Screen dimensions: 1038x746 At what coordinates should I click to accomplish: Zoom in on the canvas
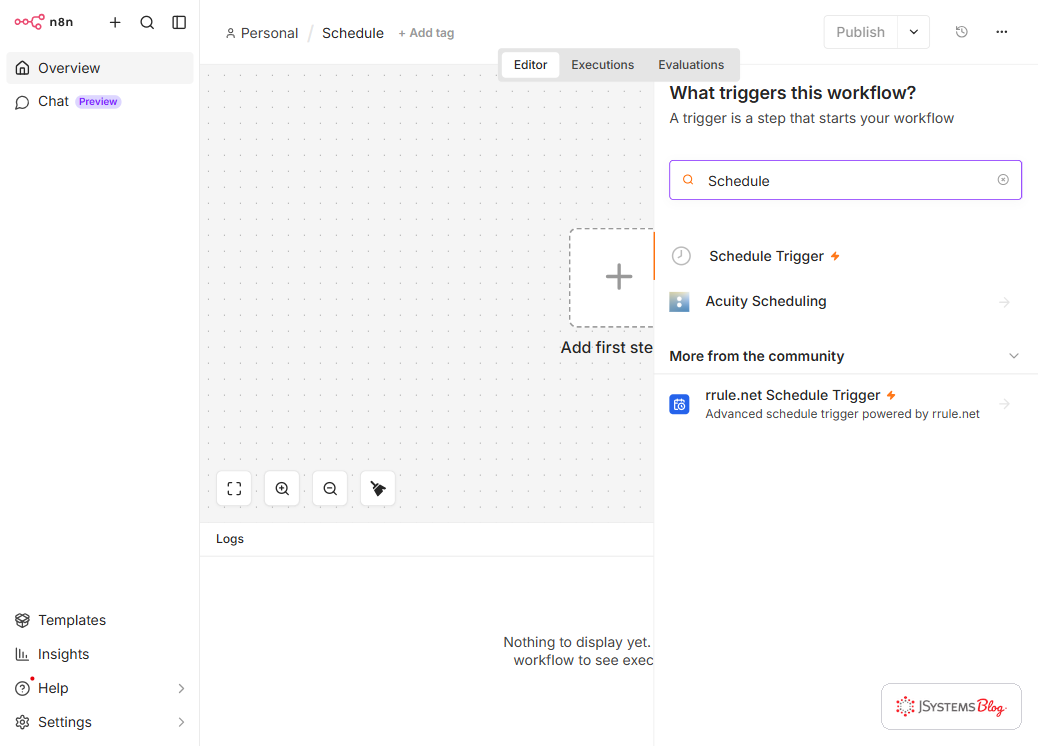click(x=282, y=489)
